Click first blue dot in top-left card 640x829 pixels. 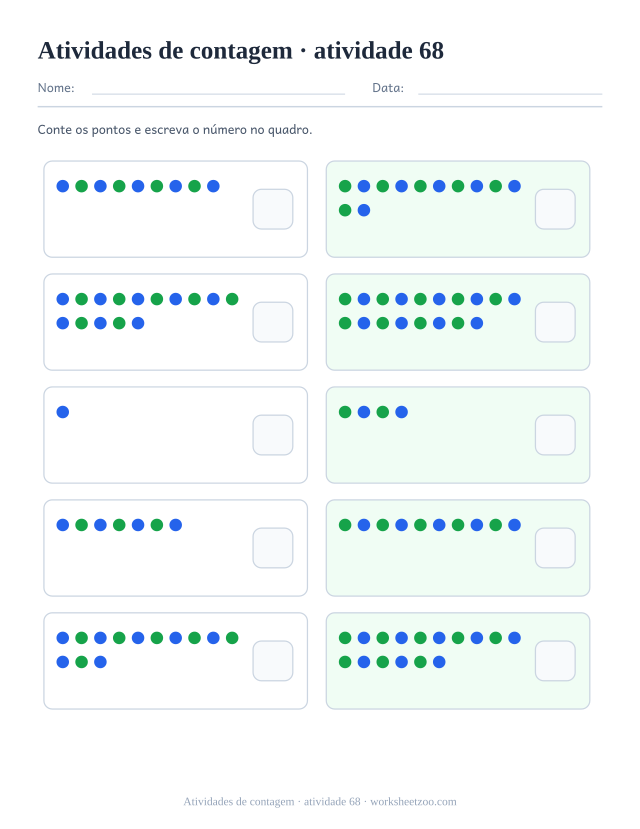click(x=63, y=186)
